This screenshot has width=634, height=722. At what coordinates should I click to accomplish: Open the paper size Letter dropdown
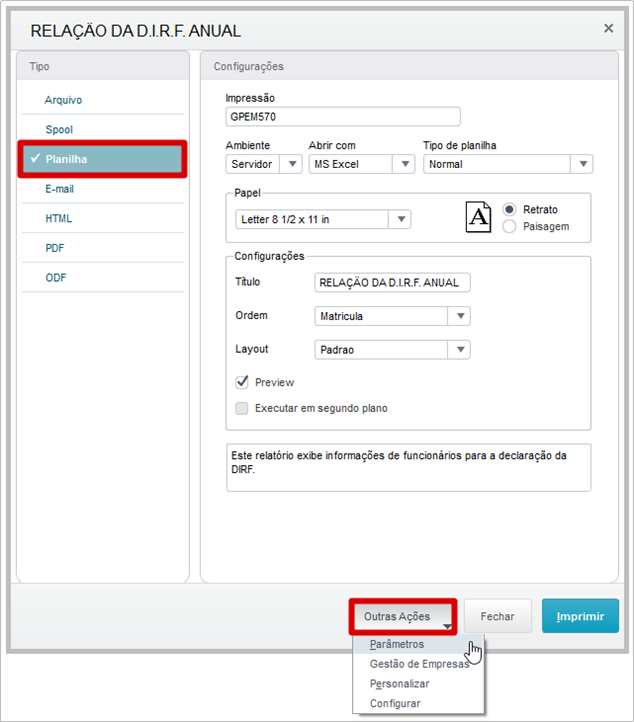point(323,219)
